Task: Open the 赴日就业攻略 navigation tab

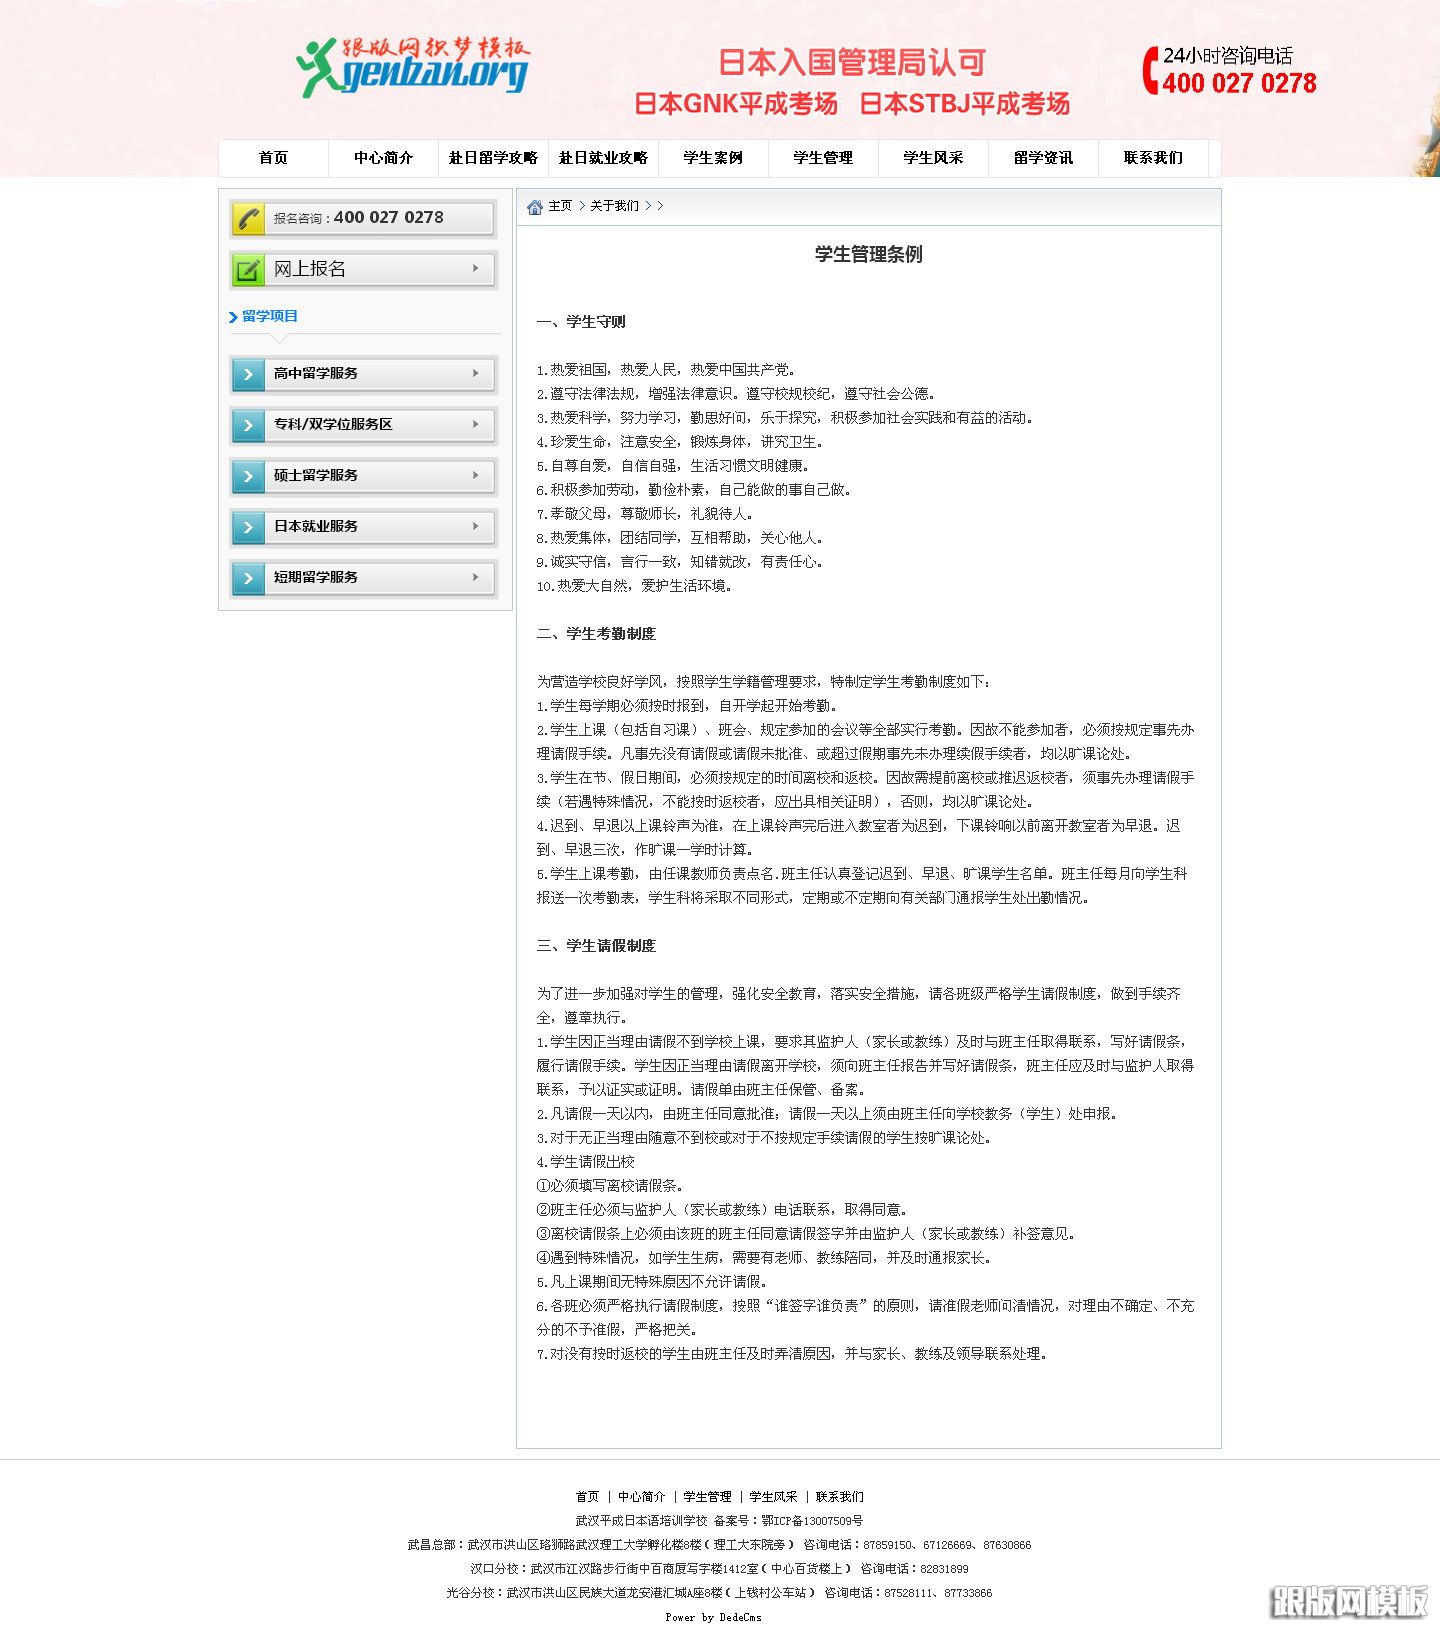Action: (x=603, y=158)
